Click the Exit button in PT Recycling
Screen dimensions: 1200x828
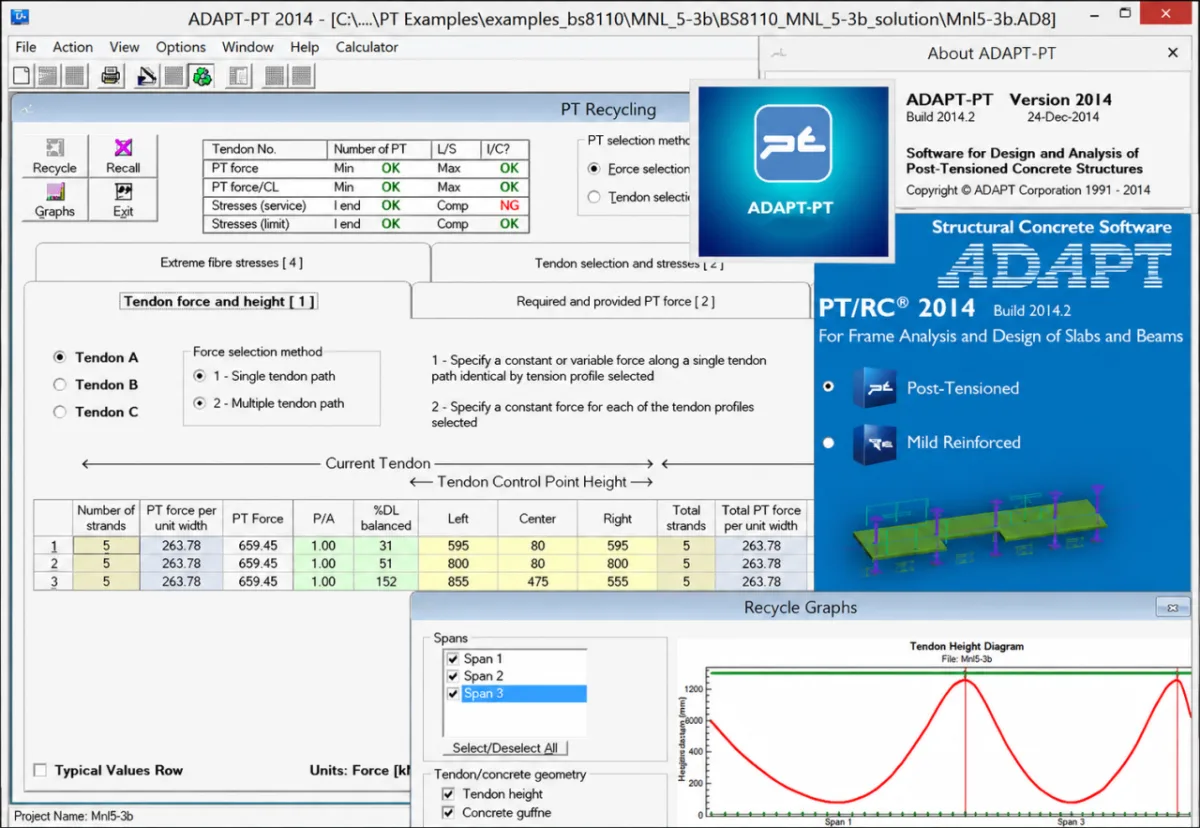click(123, 200)
